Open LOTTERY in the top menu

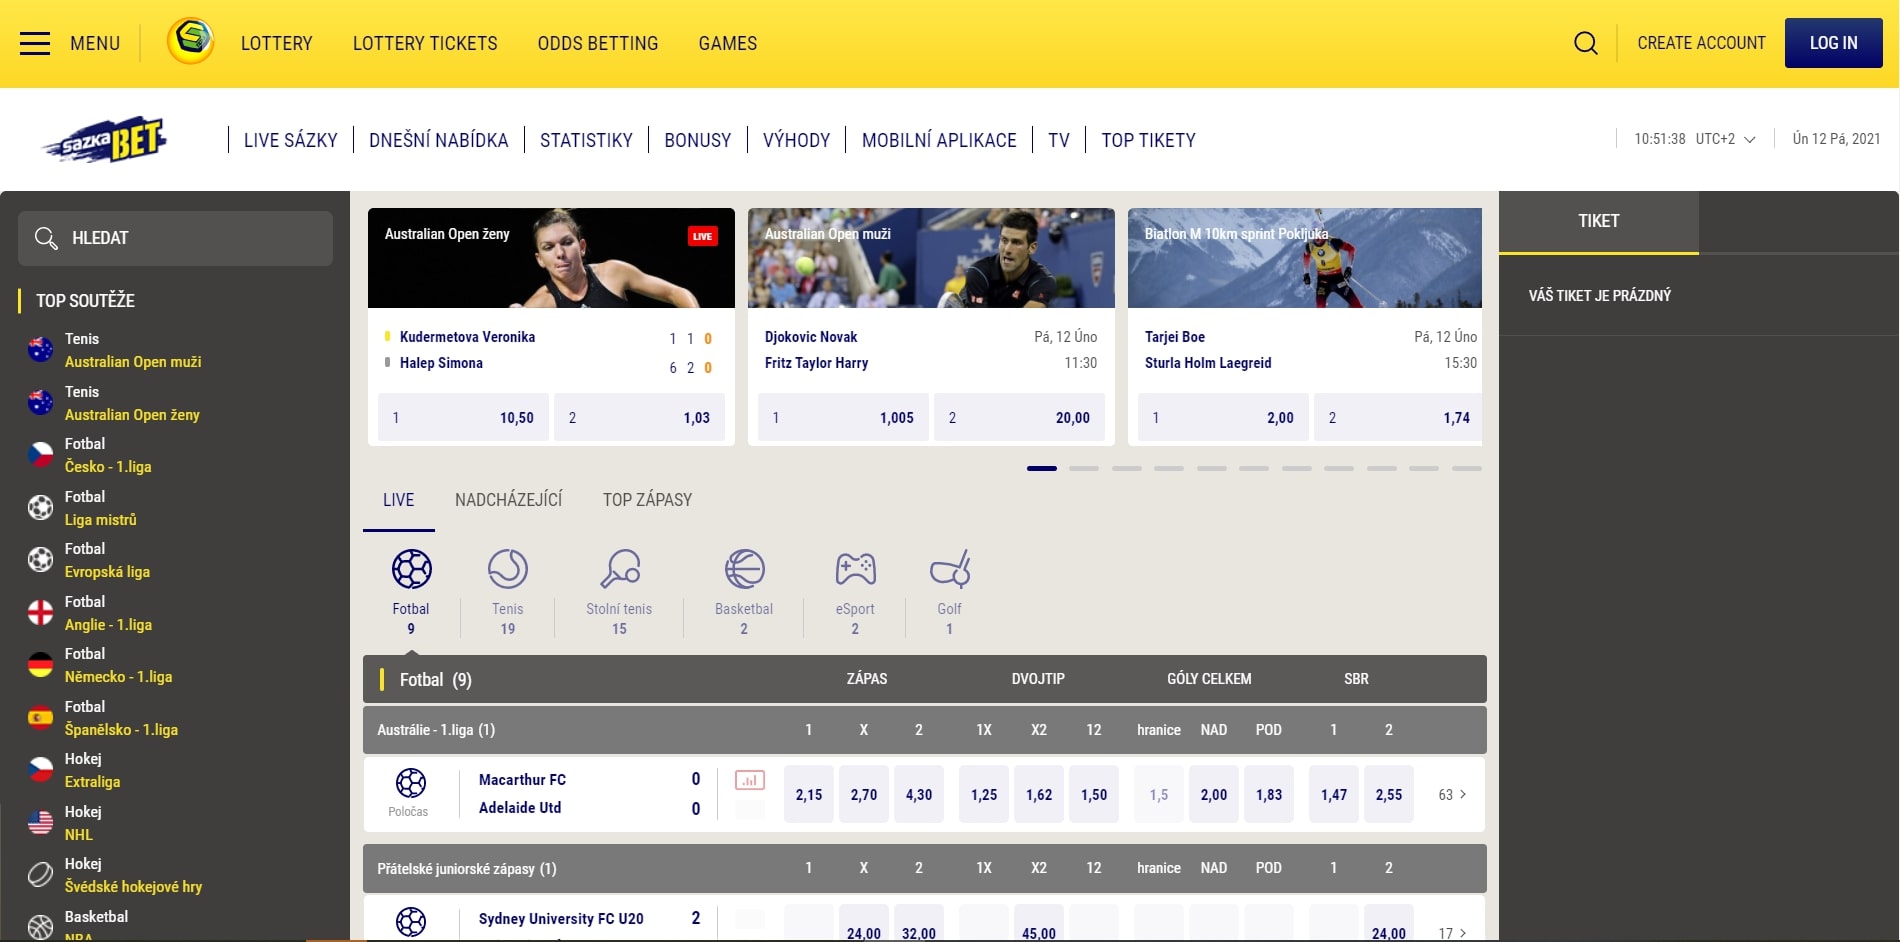[277, 43]
